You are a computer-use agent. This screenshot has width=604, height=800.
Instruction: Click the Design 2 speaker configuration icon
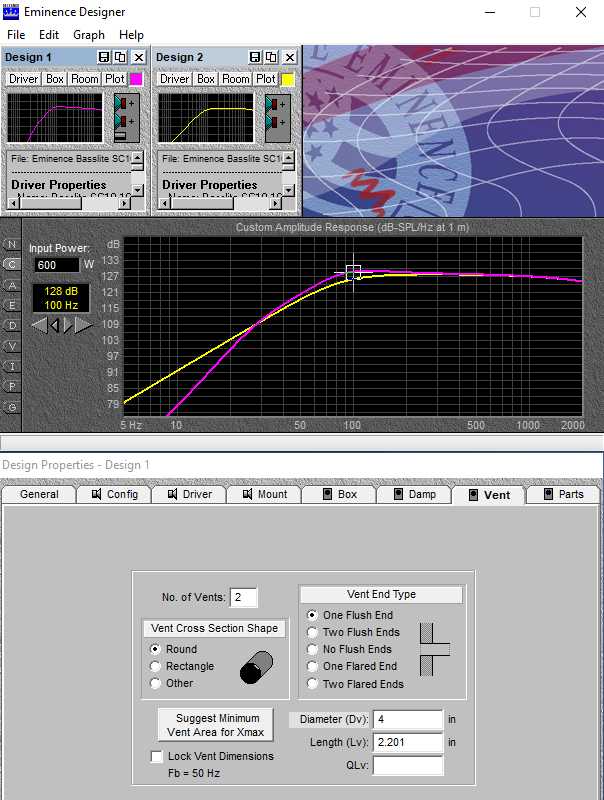tap(278, 118)
